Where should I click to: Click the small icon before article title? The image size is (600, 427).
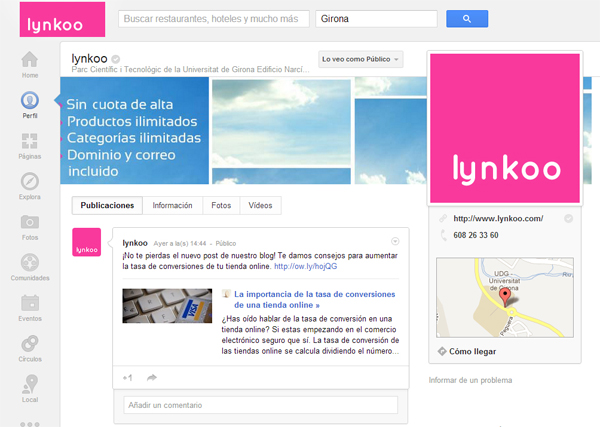pyautogui.click(x=226, y=294)
